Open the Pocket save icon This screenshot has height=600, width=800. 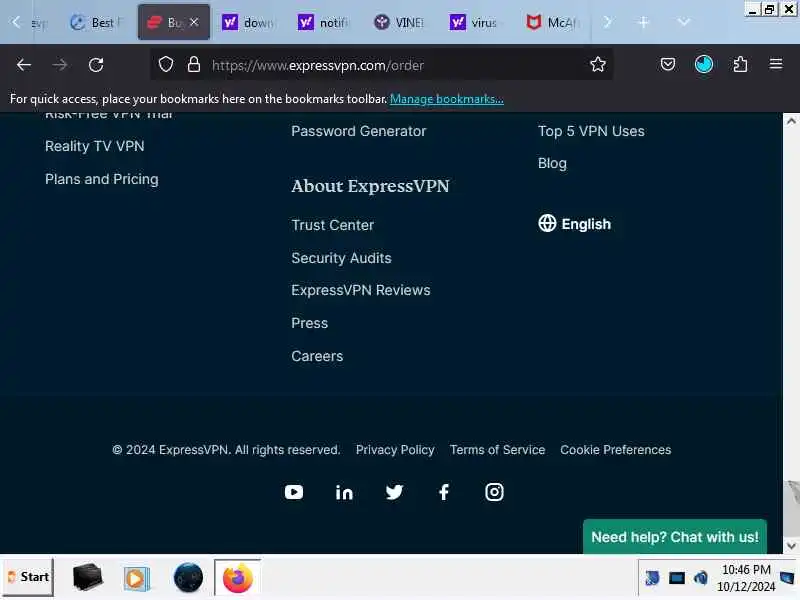[x=668, y=64]
